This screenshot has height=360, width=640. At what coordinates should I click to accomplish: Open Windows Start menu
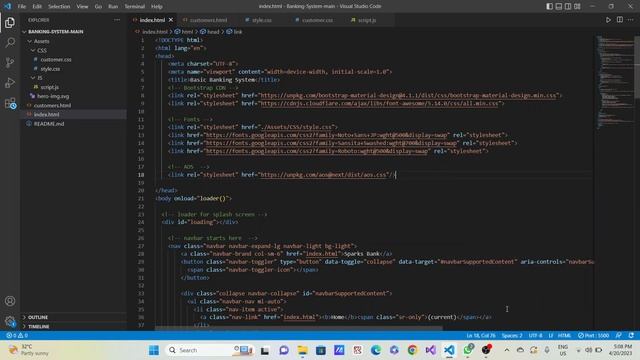coord(154,350)
